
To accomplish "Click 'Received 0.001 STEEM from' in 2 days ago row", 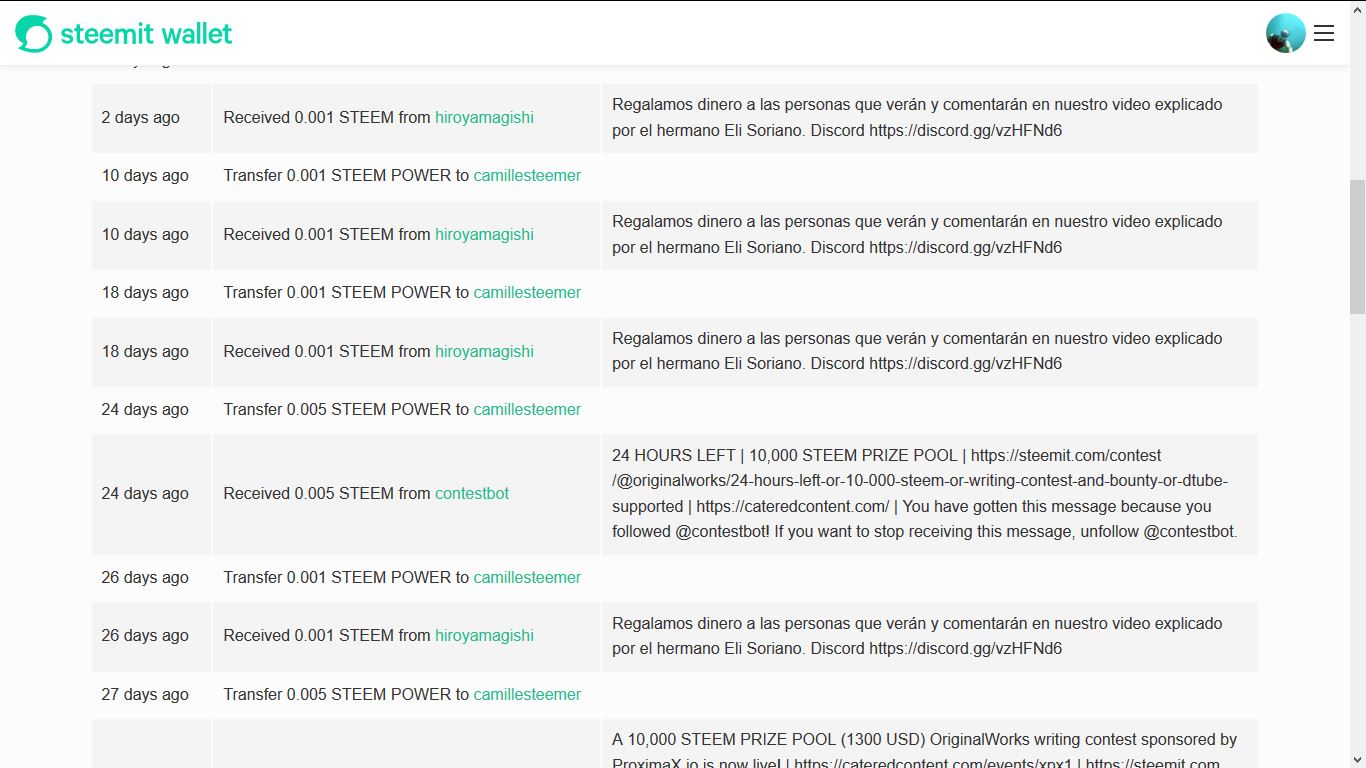I will point(327,117).
